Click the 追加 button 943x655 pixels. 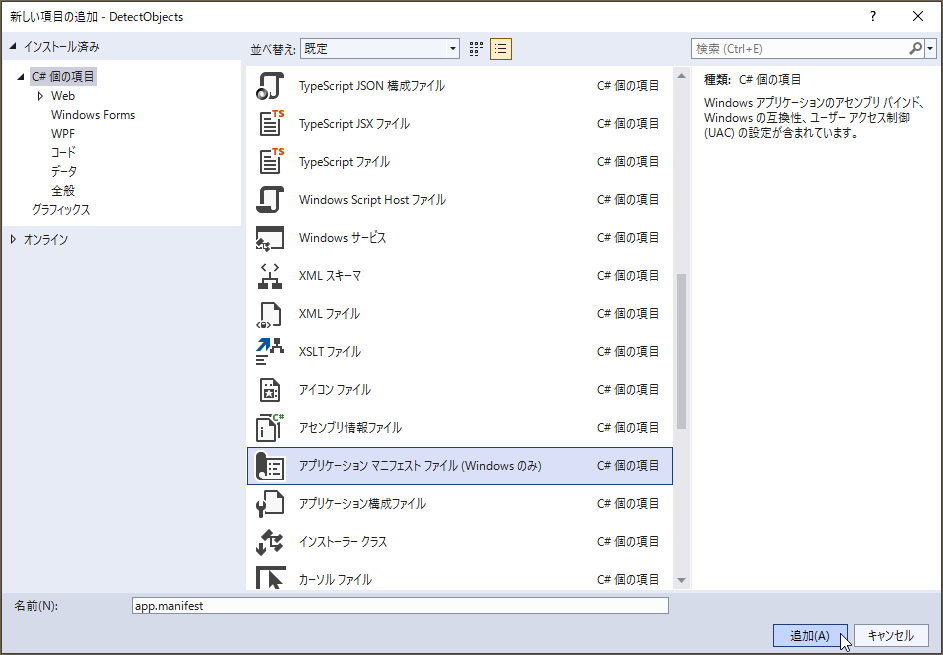pos(810,635)
